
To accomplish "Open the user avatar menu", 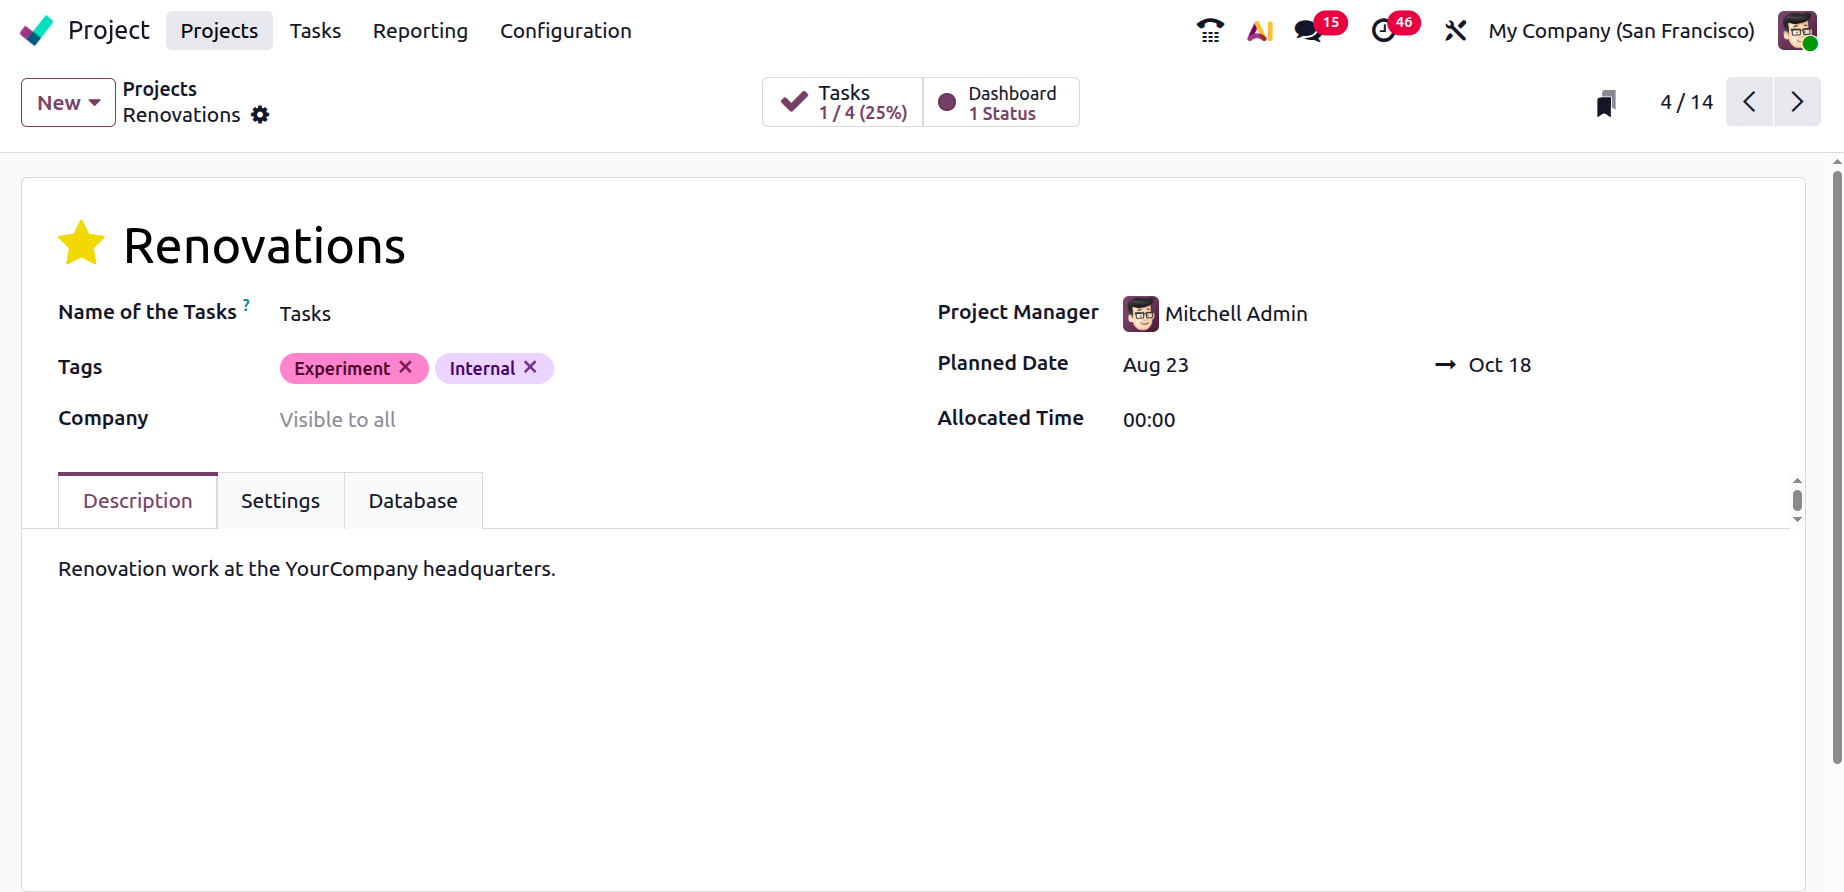I will [1797, 31].
